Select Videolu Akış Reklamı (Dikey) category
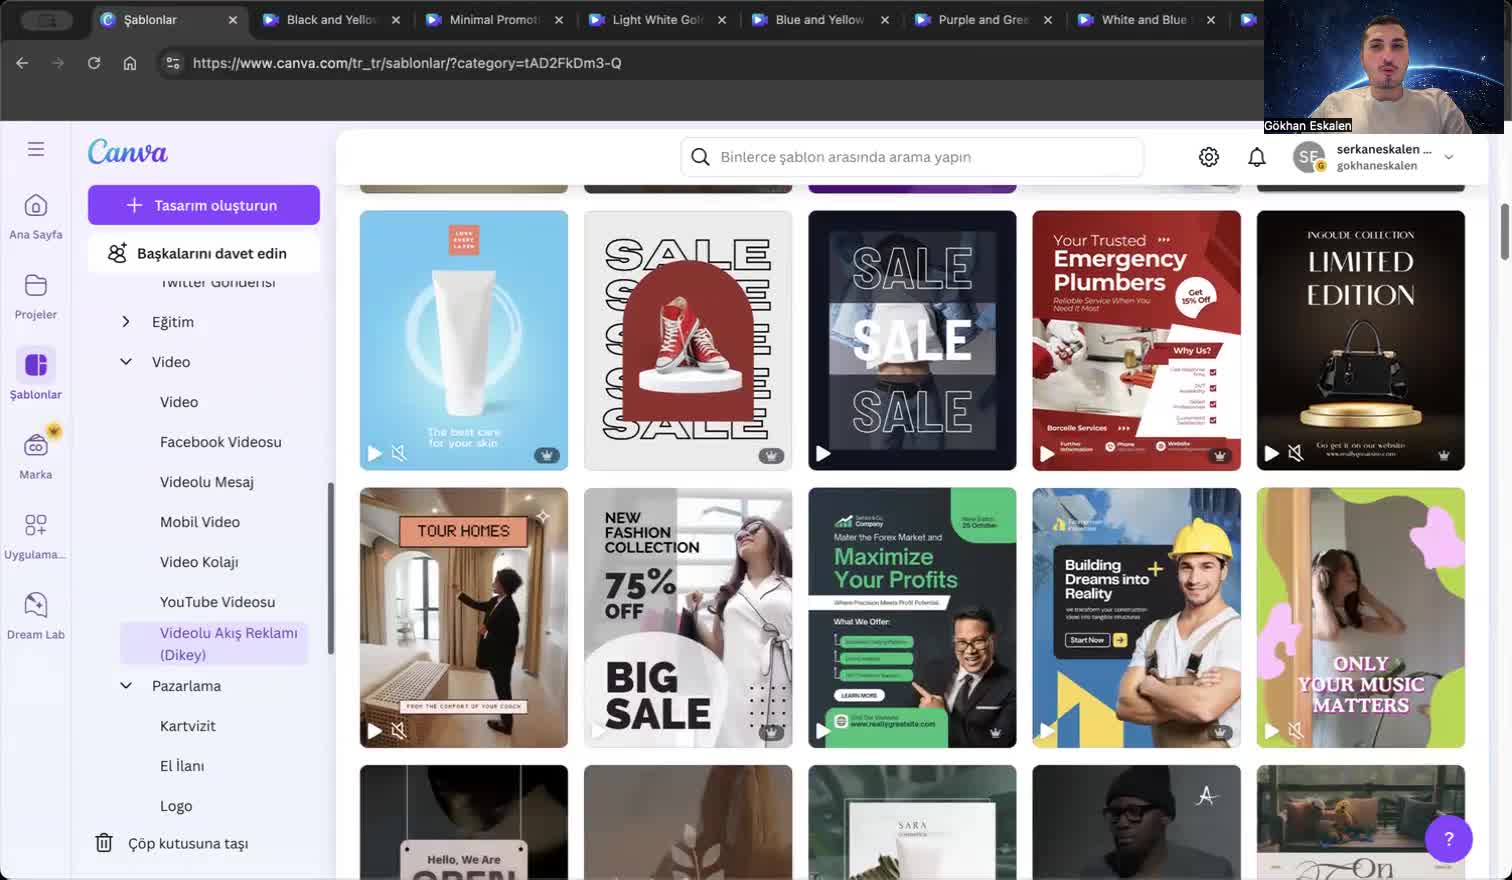 (214, 644)
